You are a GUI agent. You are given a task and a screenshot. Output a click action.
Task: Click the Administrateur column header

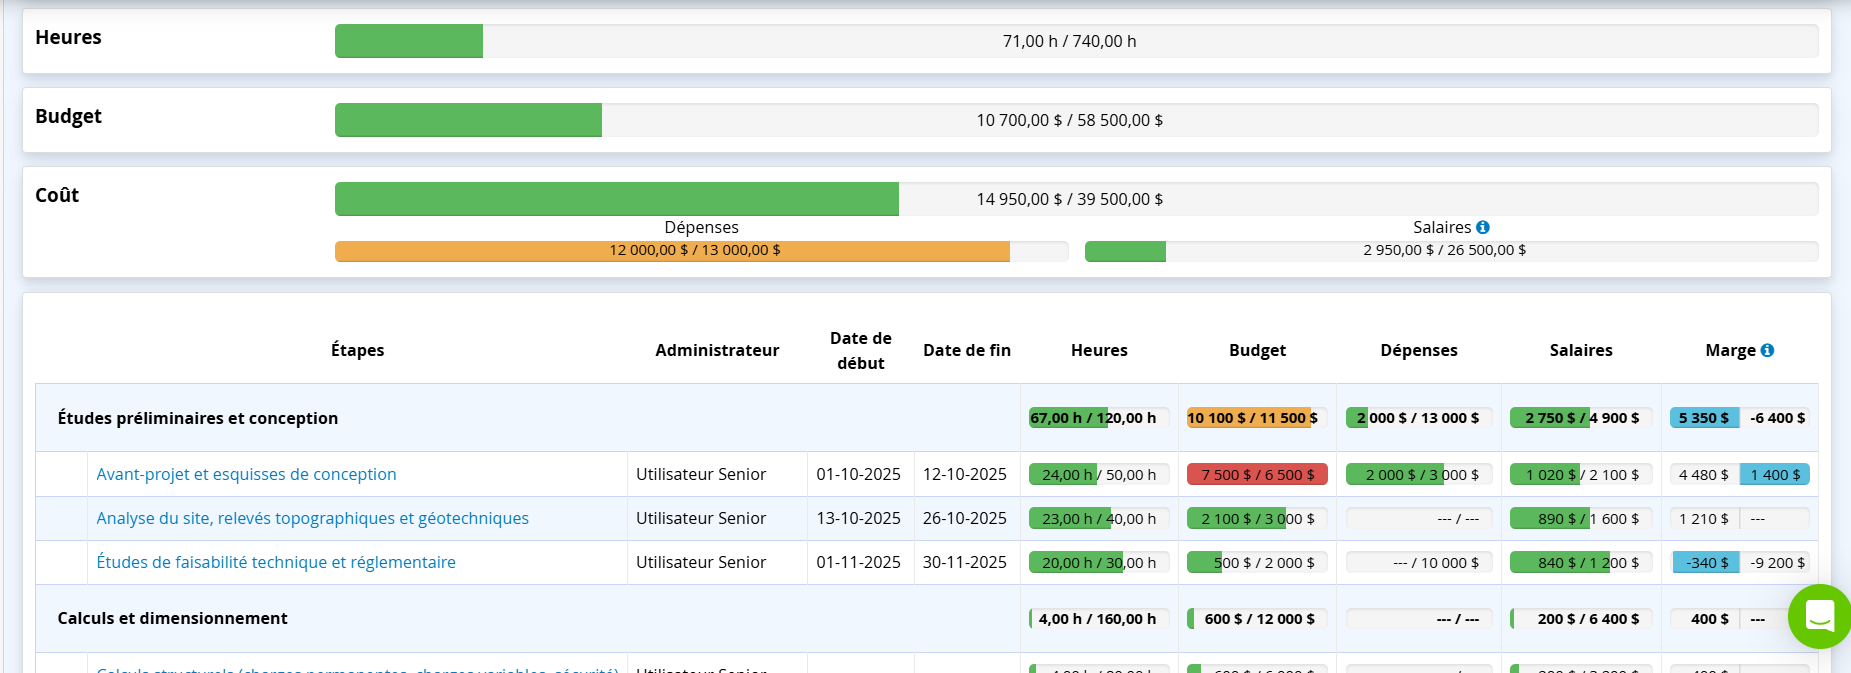(717, 350)
